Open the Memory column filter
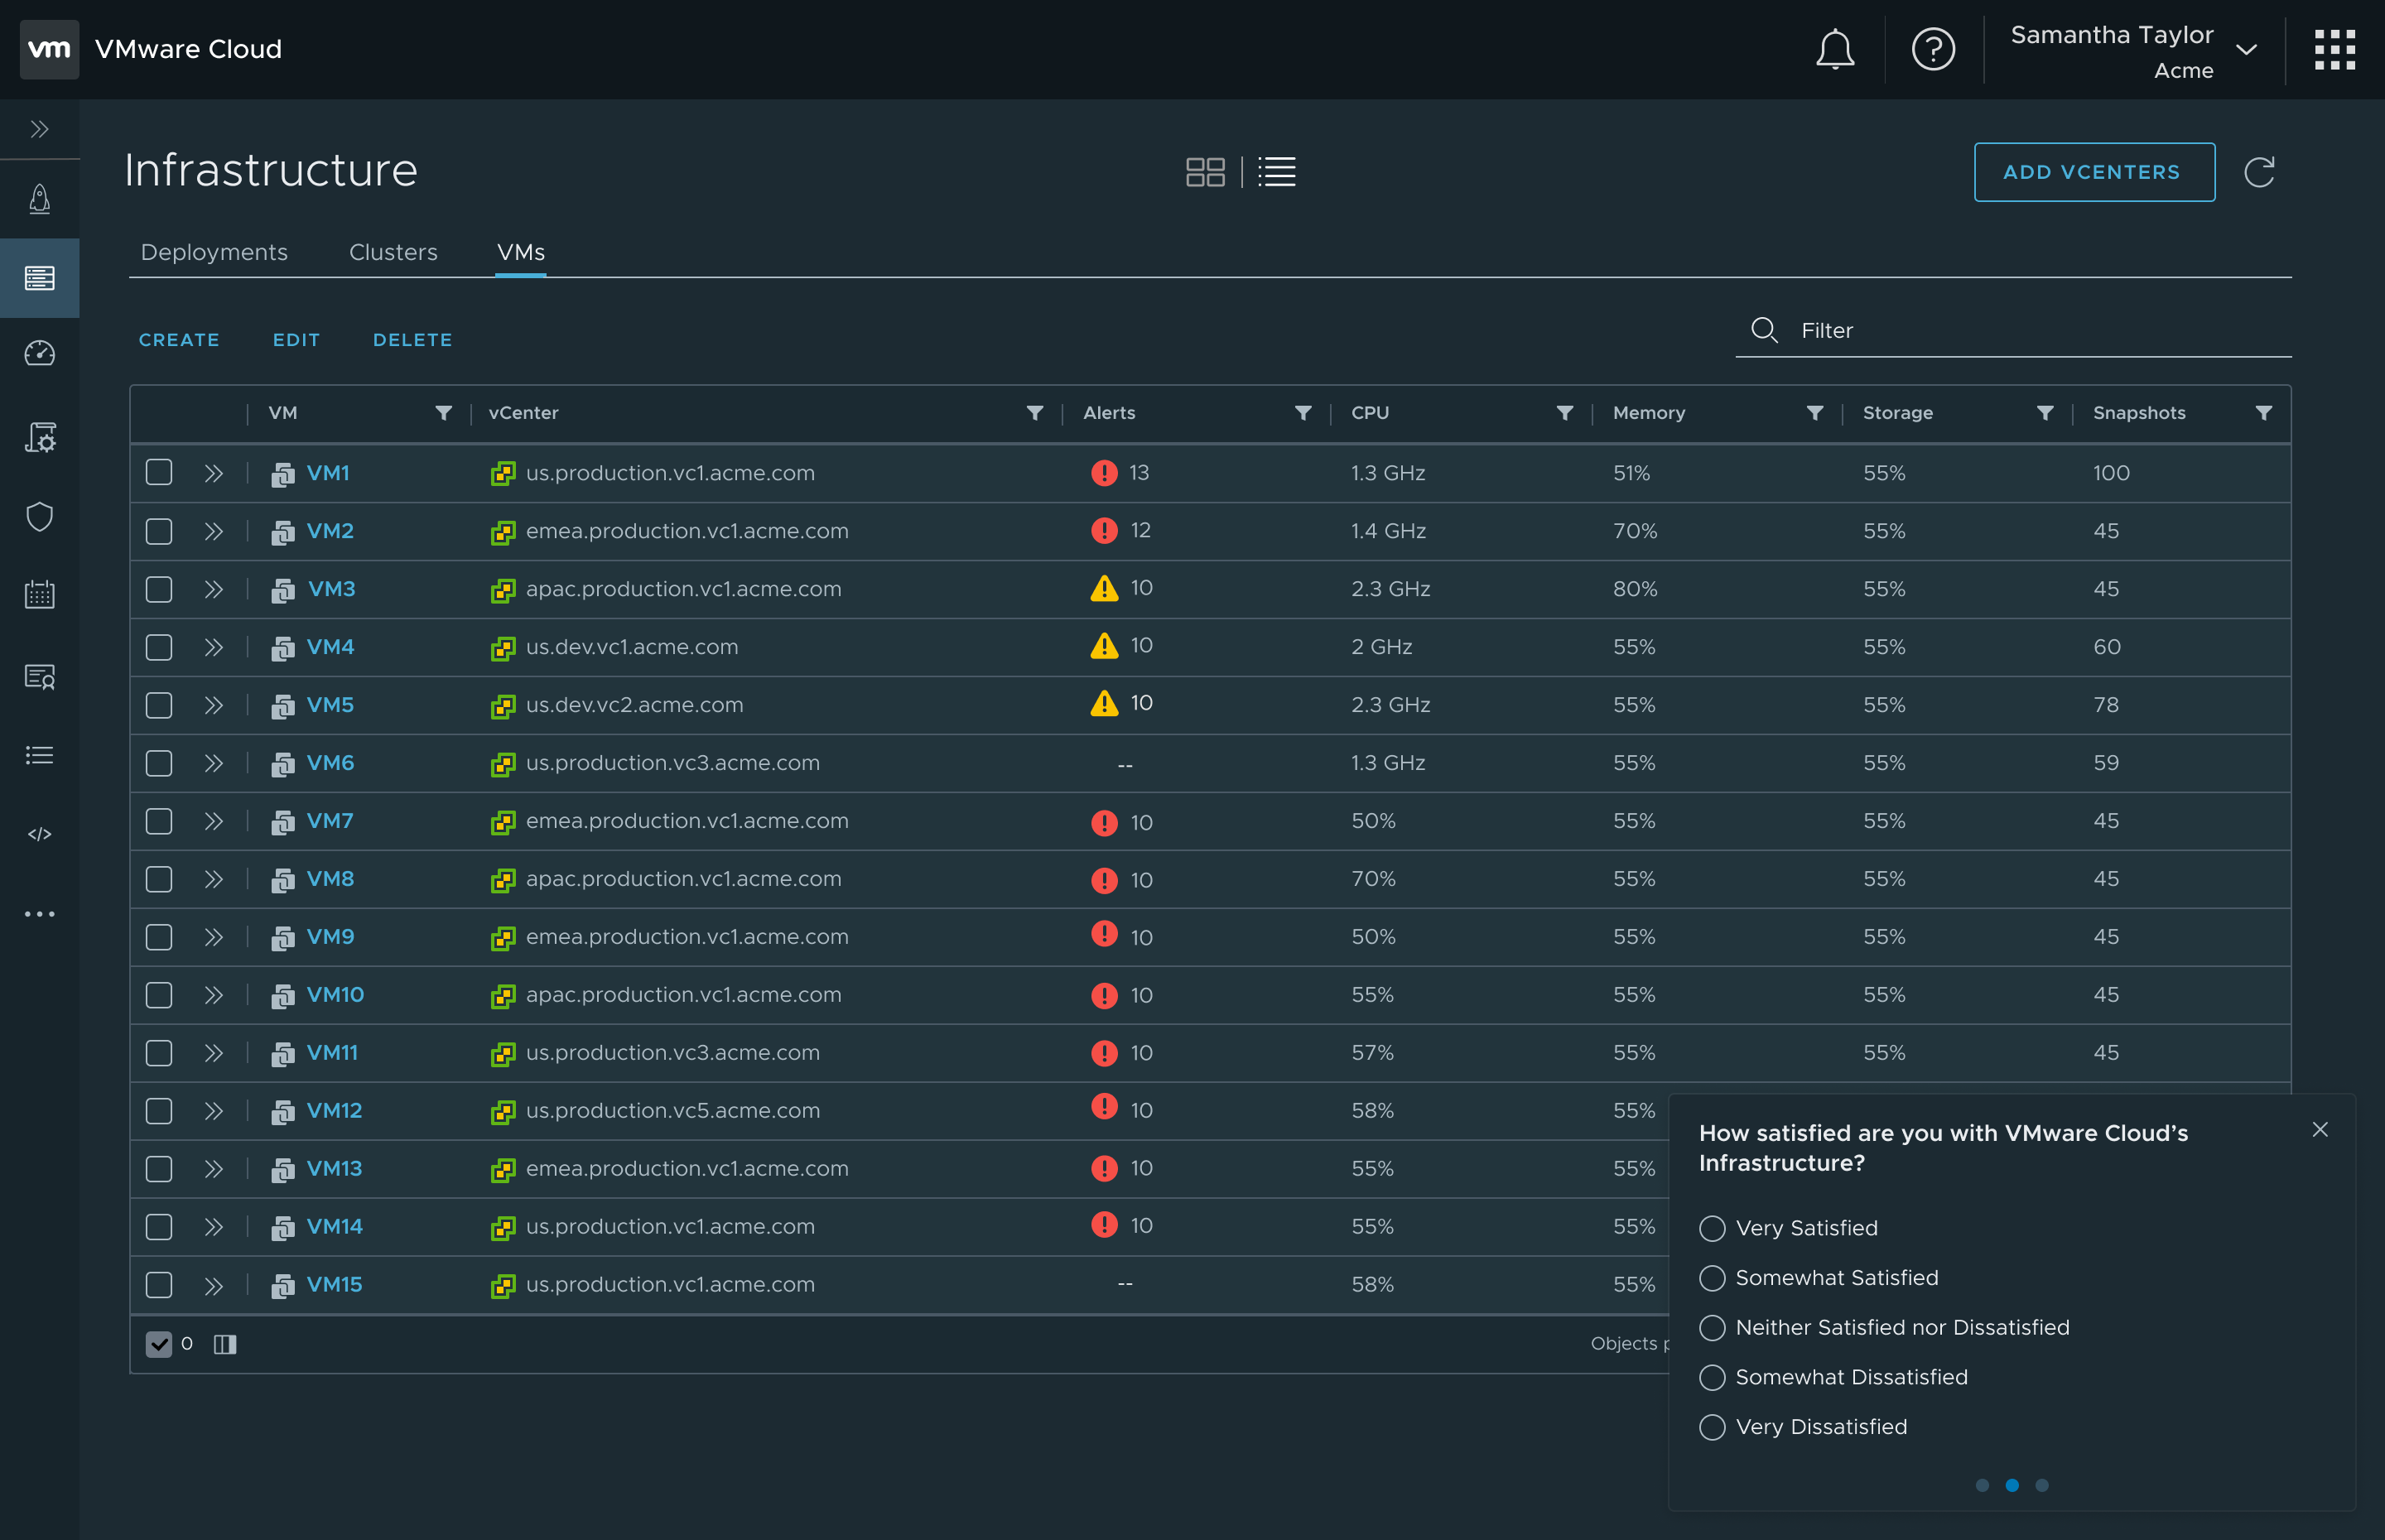Image resolution: width=2385 pixels, height=1540 pixels. [1815, 413]
